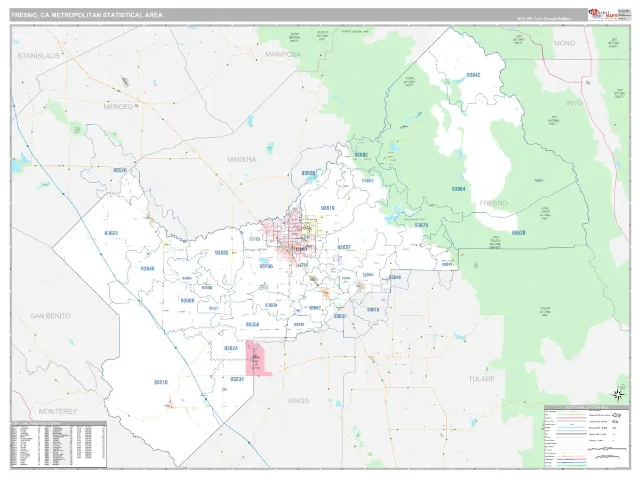640x480 pixels.
Task: Click the FRESNO county label
Action: pos(493,203)
